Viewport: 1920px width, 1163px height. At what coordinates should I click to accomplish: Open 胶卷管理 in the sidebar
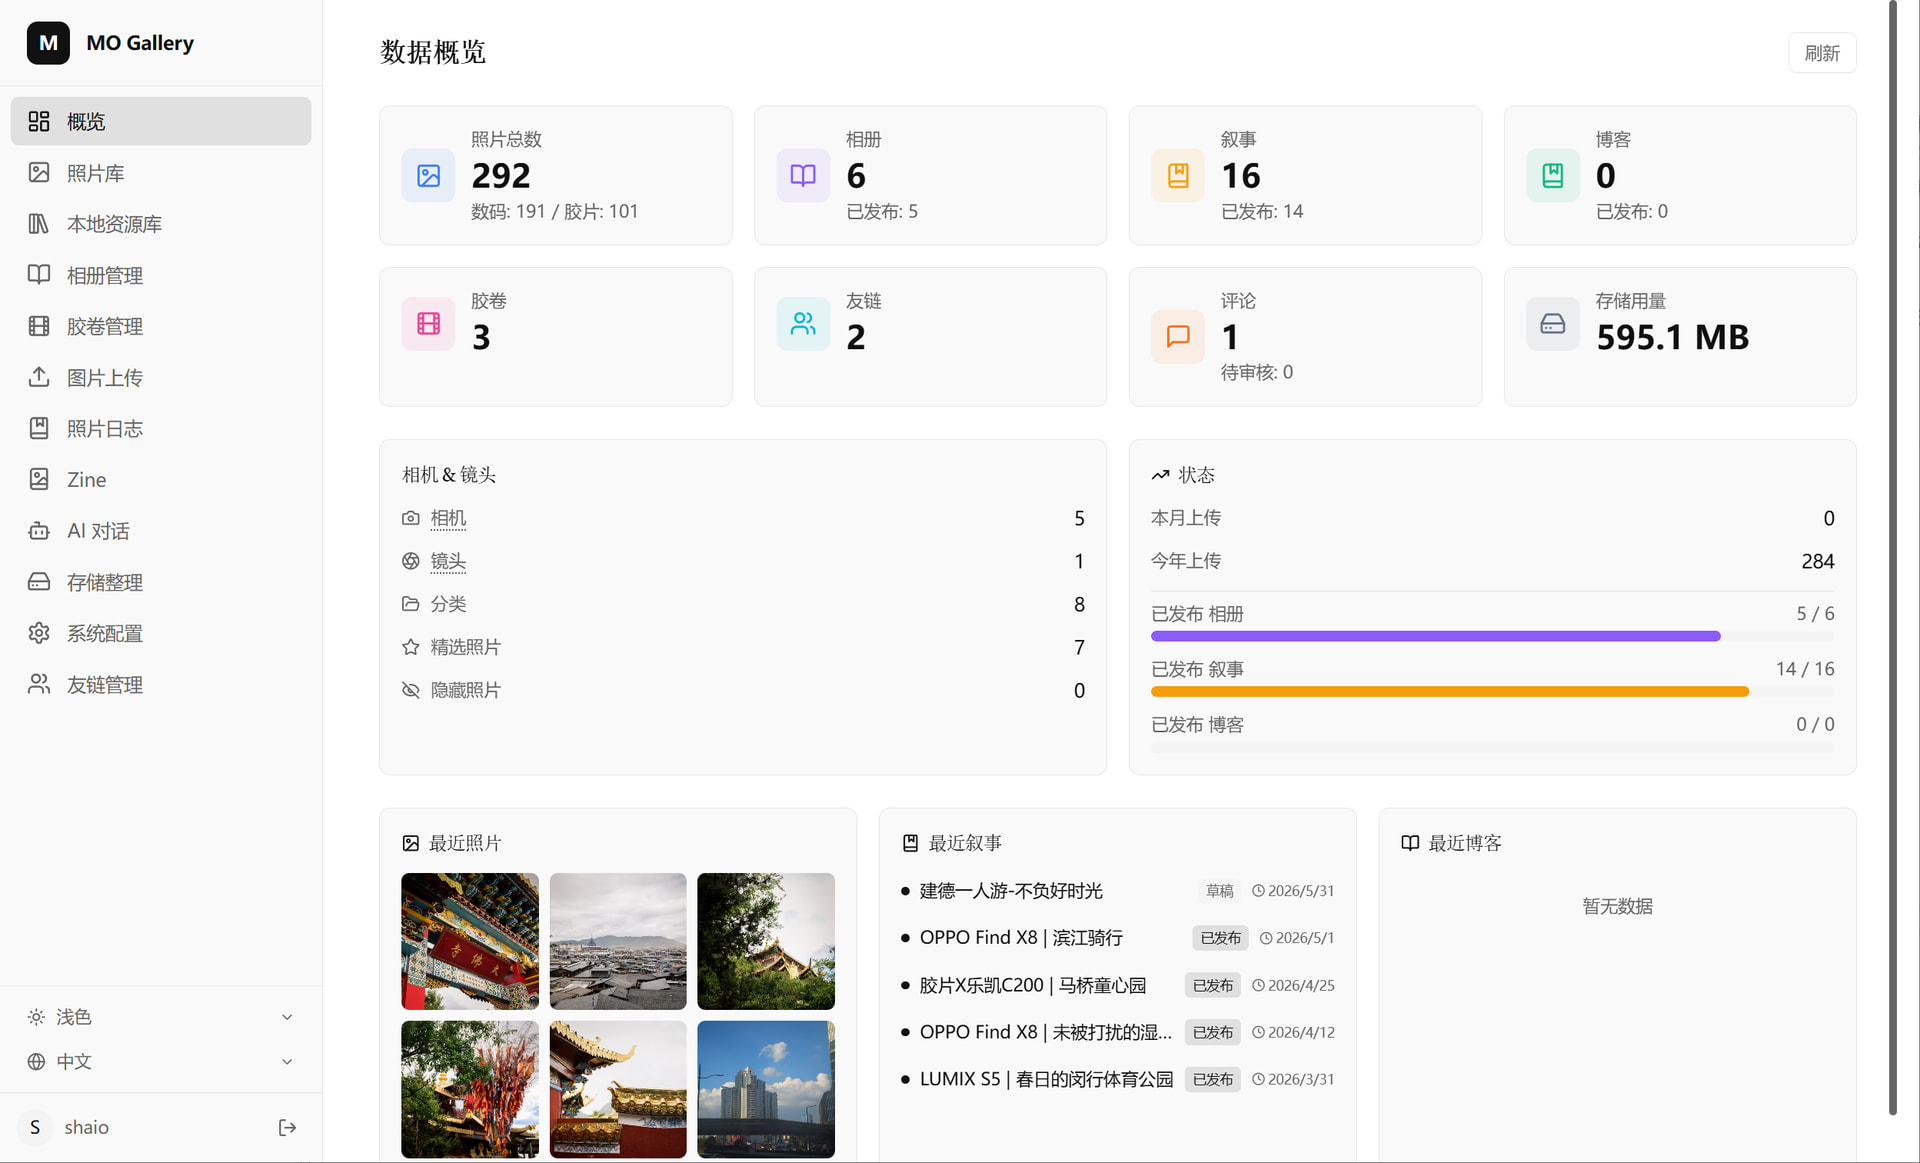click(161, 326)
